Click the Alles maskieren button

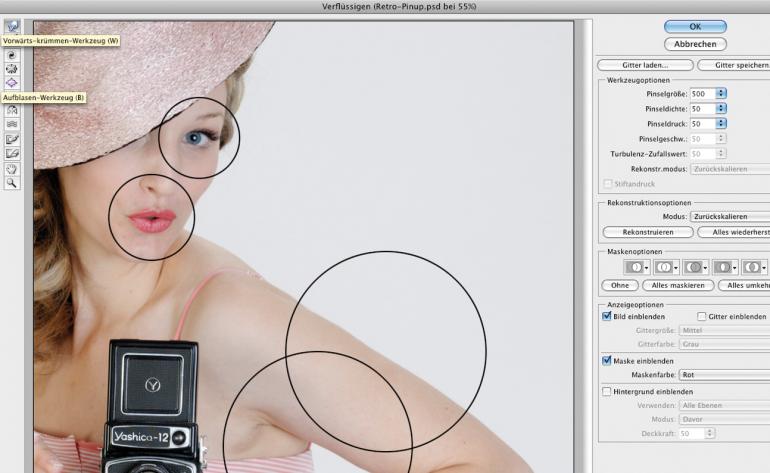pos(678,285)
